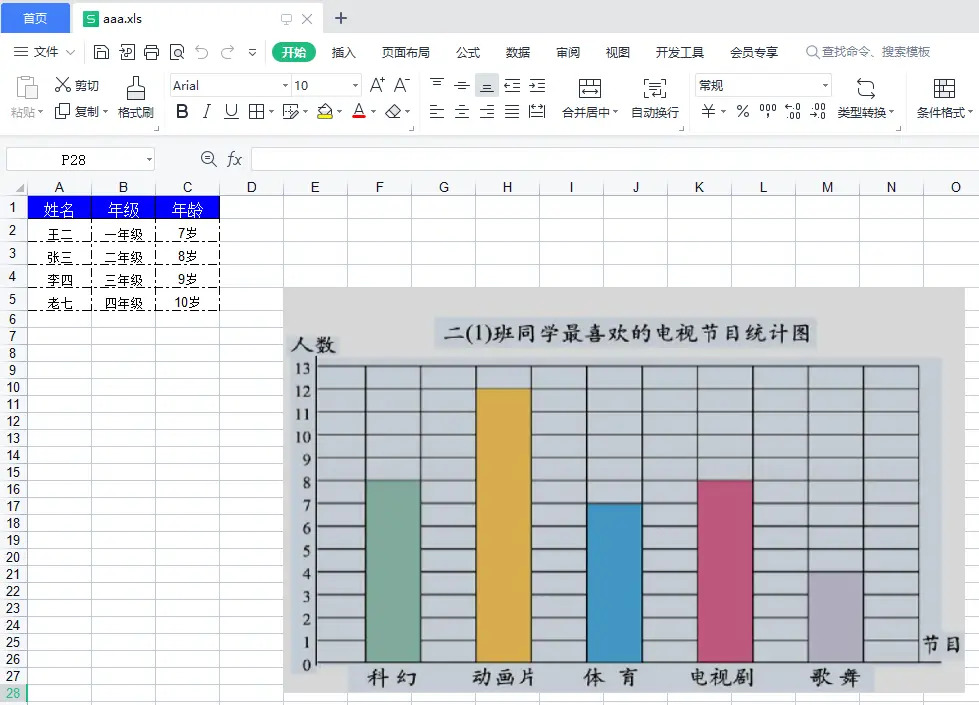The width and height of the screenshot is (979, 705).
Task: Toggle Underline formatting
Action: (x=231, y=112)
